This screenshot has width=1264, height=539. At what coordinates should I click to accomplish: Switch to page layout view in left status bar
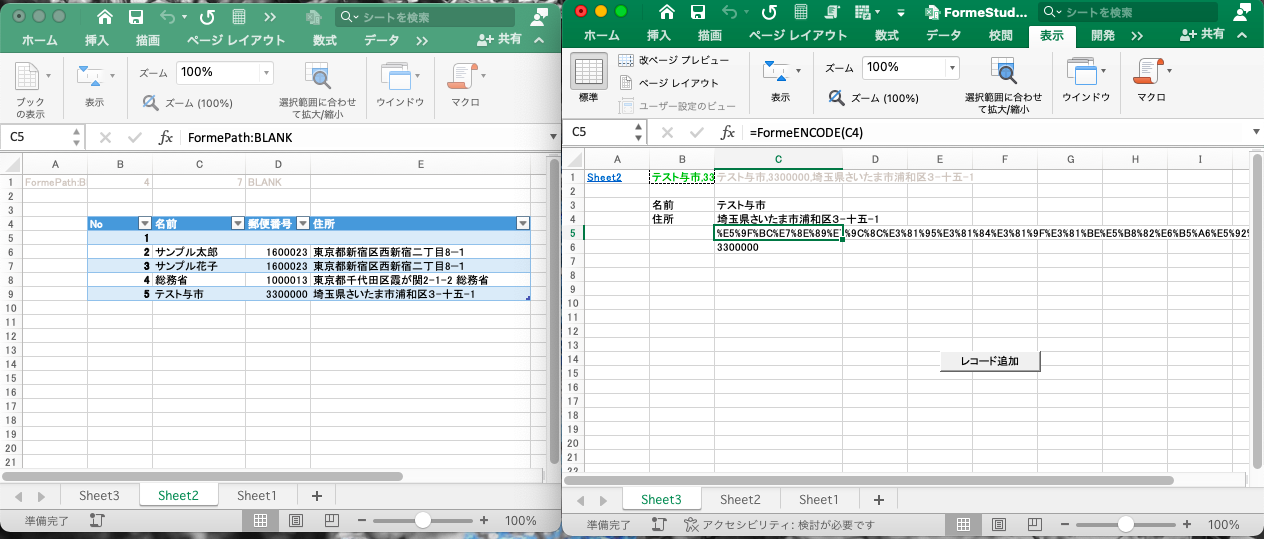[295, 521]
